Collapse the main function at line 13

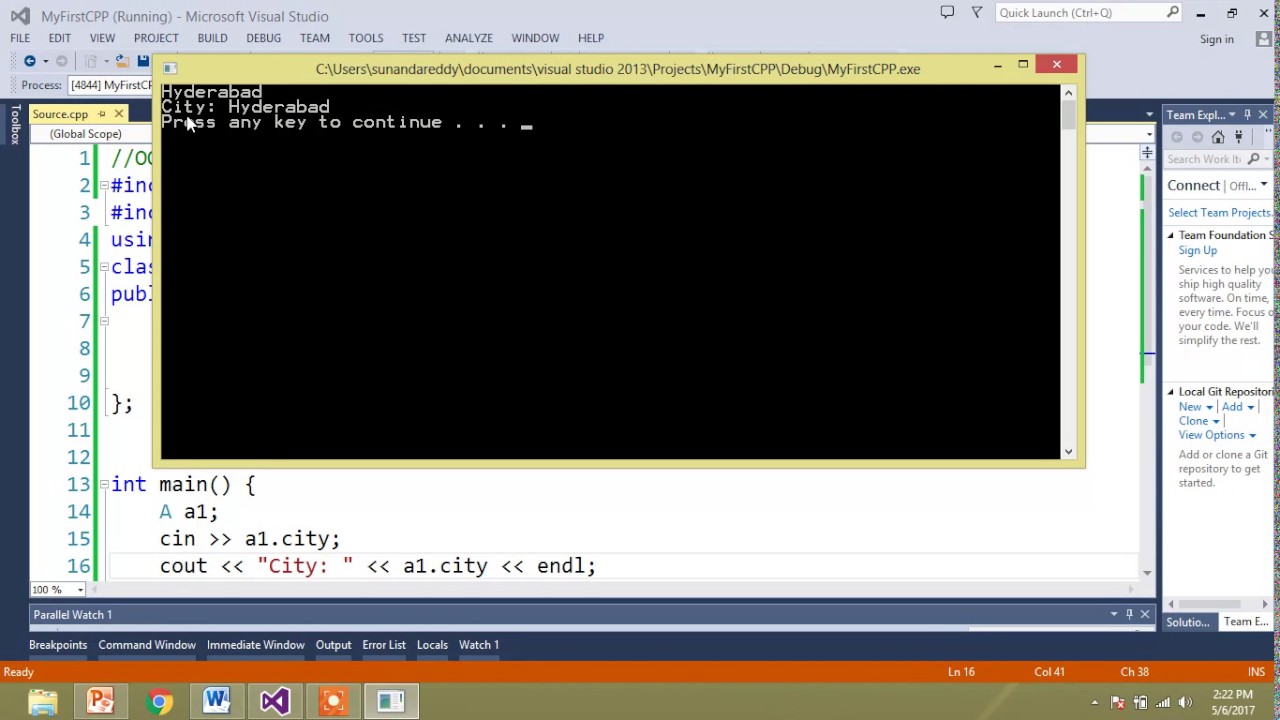click(x=103, y=484)
